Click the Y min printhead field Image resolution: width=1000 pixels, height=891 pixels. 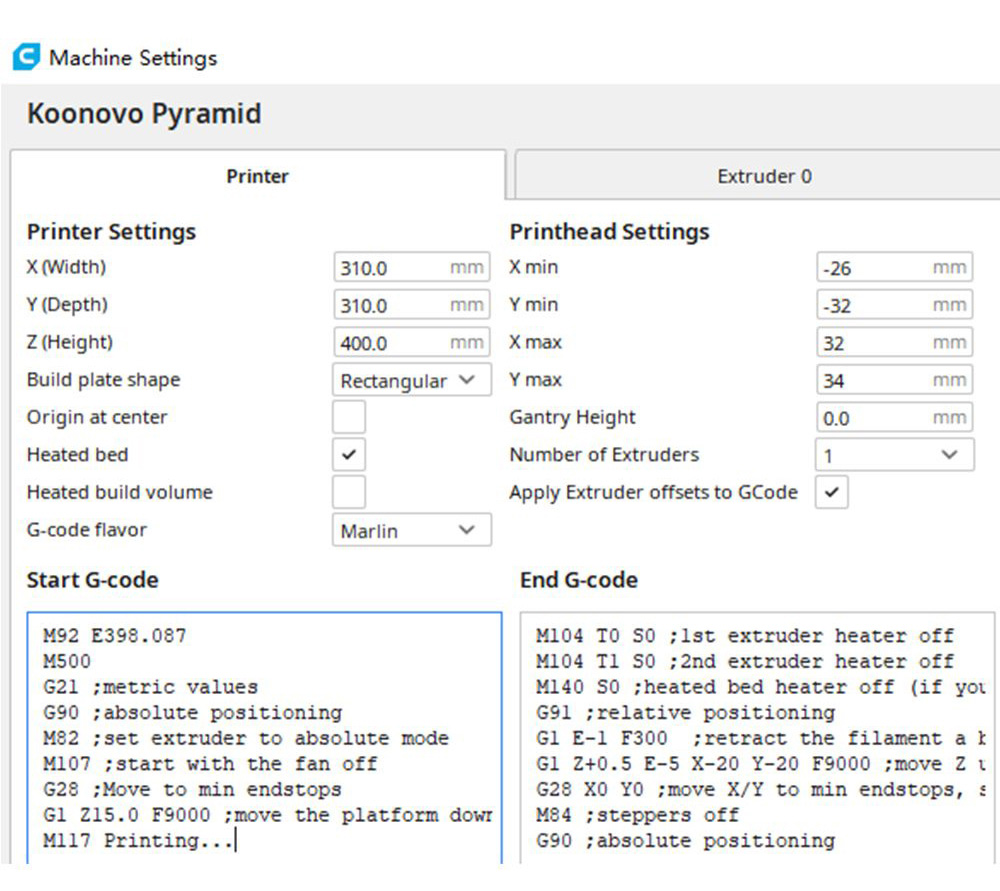(875, 305)
